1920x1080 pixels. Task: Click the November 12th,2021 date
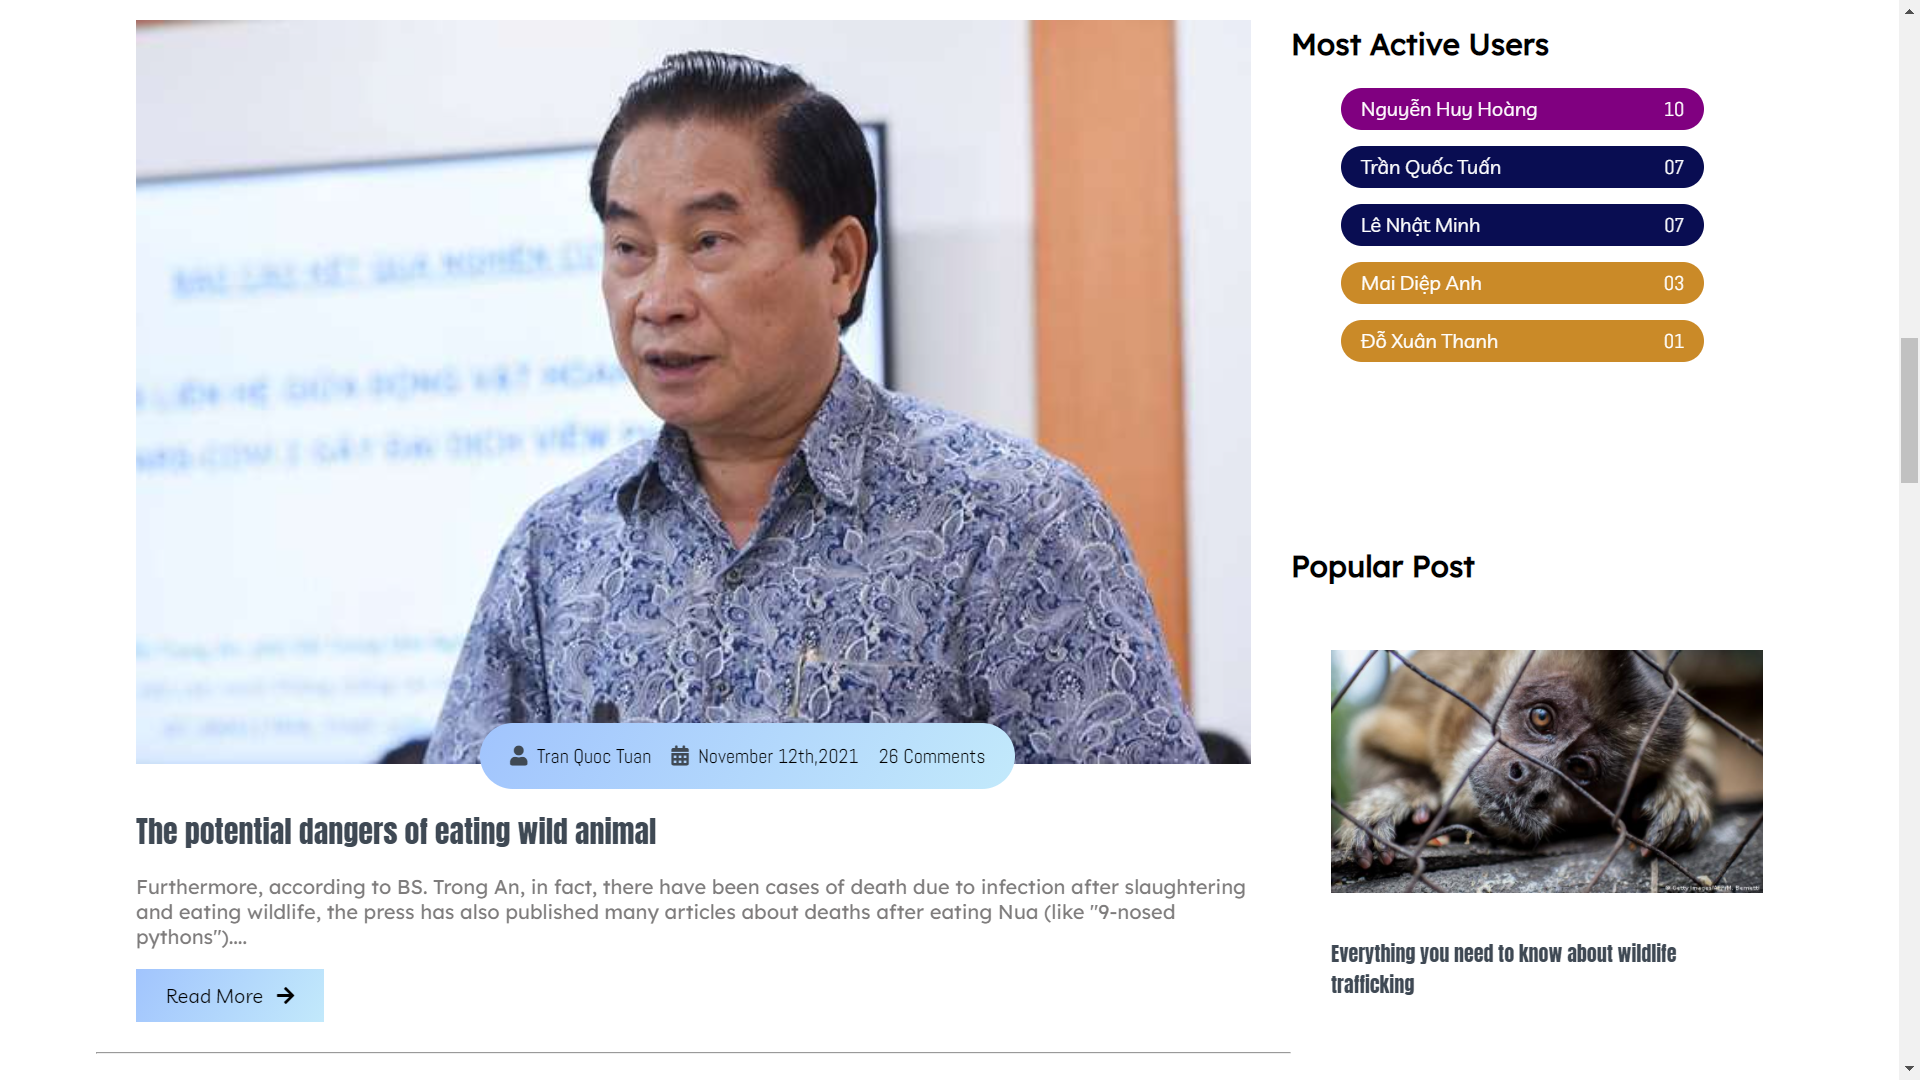pos(778,757)
